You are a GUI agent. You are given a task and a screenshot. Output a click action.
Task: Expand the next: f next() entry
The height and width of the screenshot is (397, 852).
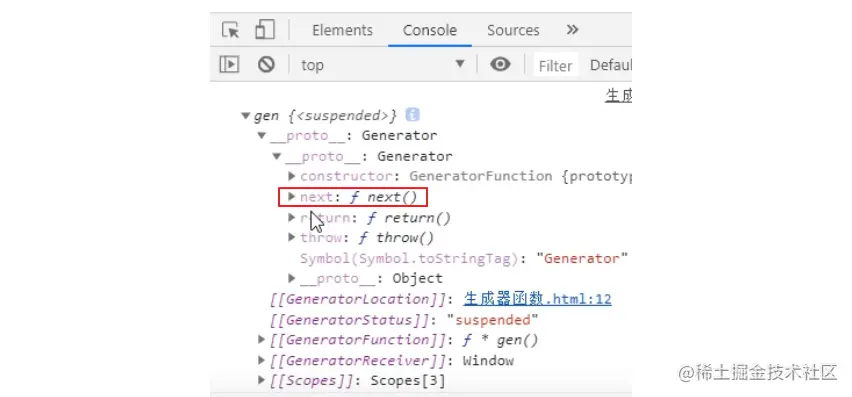tap(292, 197)
